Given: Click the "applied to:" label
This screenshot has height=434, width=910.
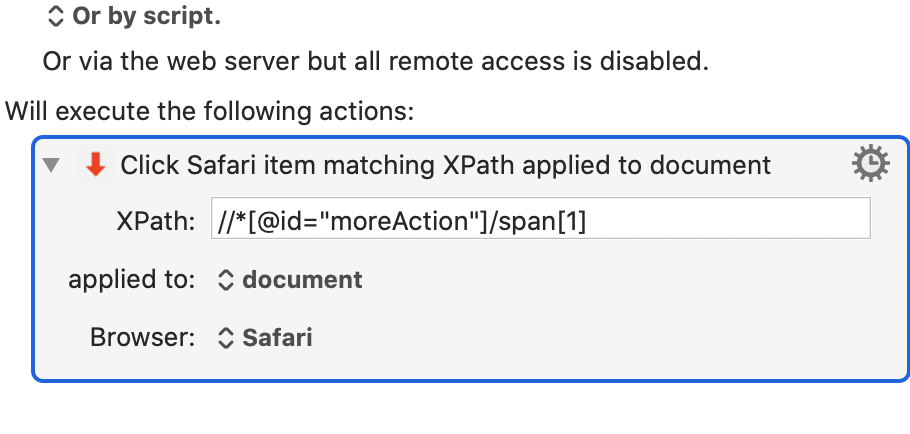Looking at the screenshot, I should [132, 280].
